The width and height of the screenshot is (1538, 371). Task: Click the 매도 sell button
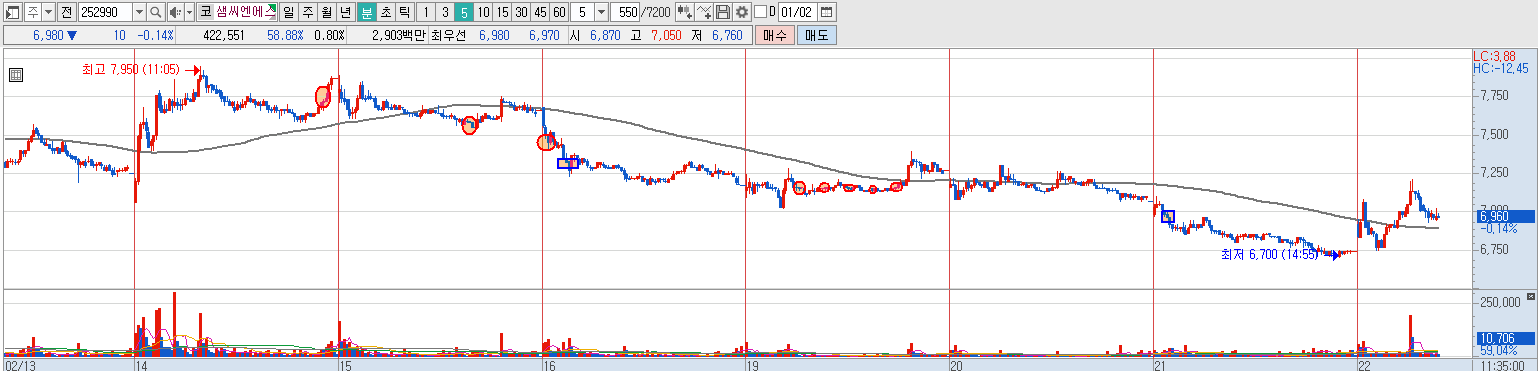[x=816, y=35]
